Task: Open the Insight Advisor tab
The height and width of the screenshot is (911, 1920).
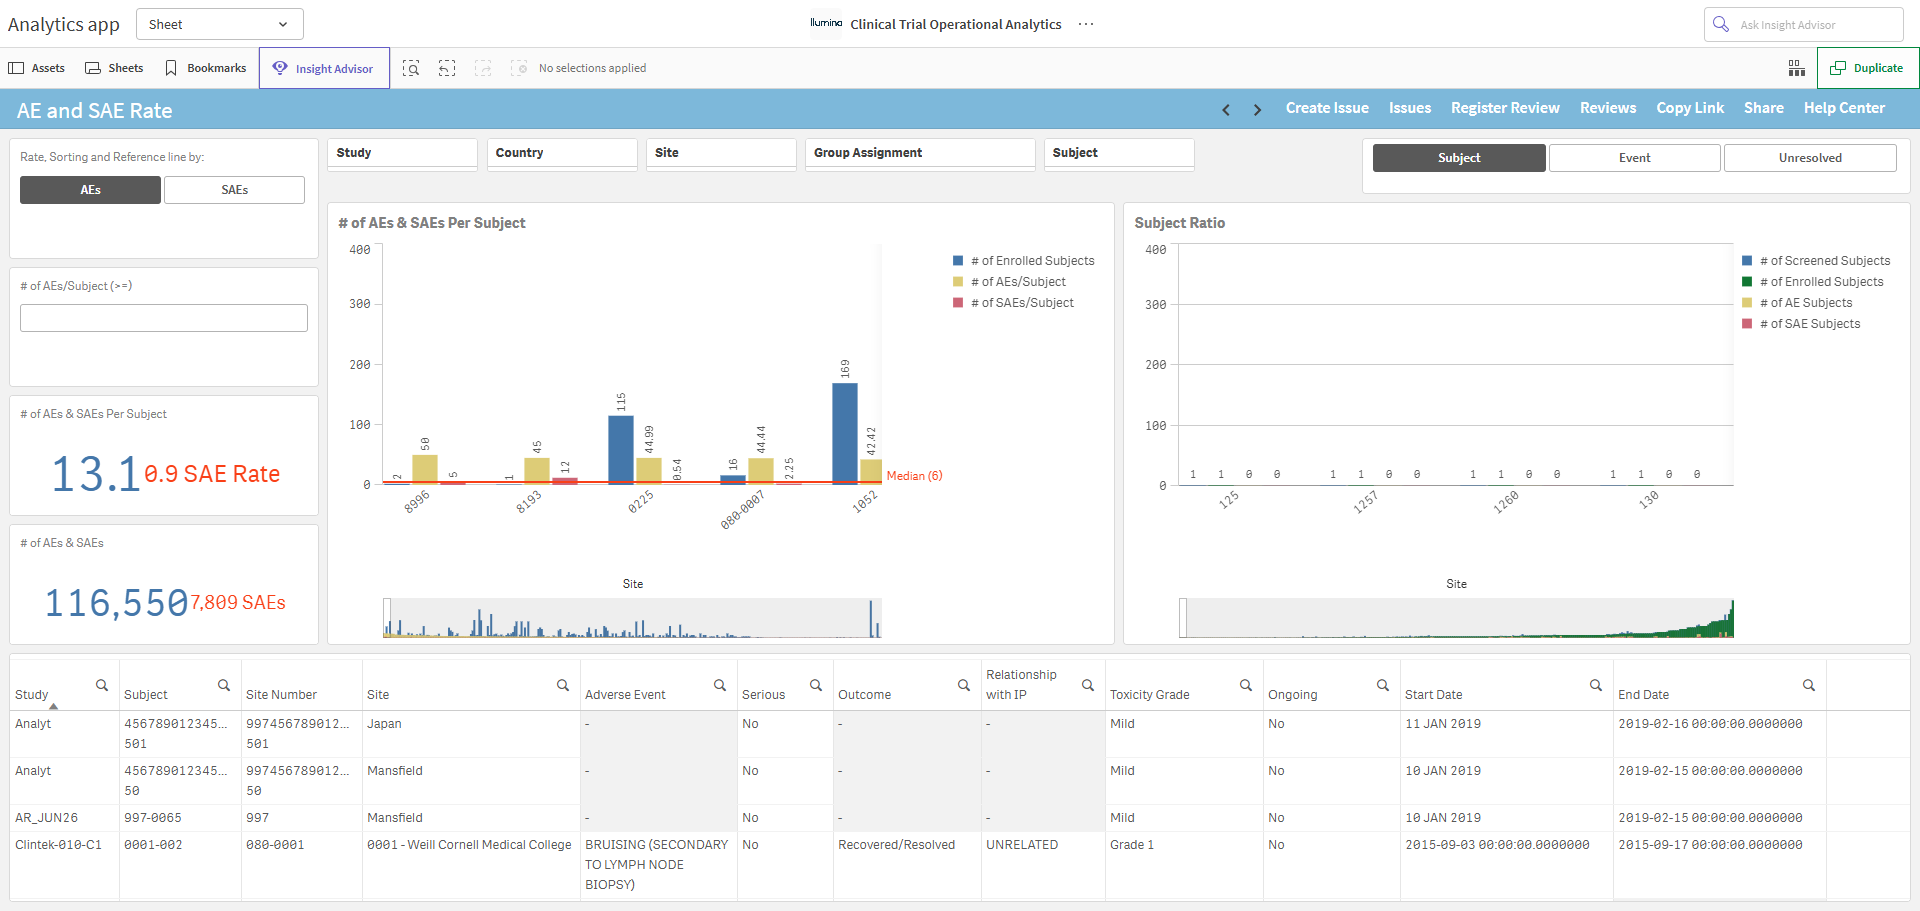Action: click(324, 68)
